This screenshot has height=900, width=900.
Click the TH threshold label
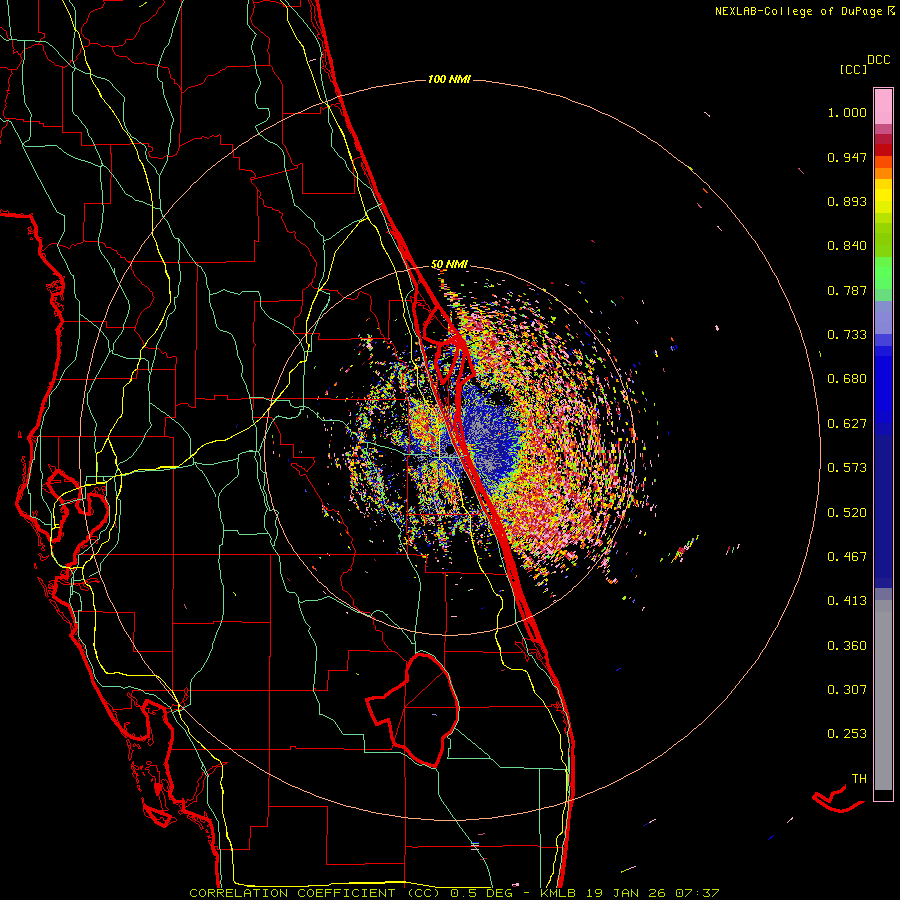click(859, 779)
